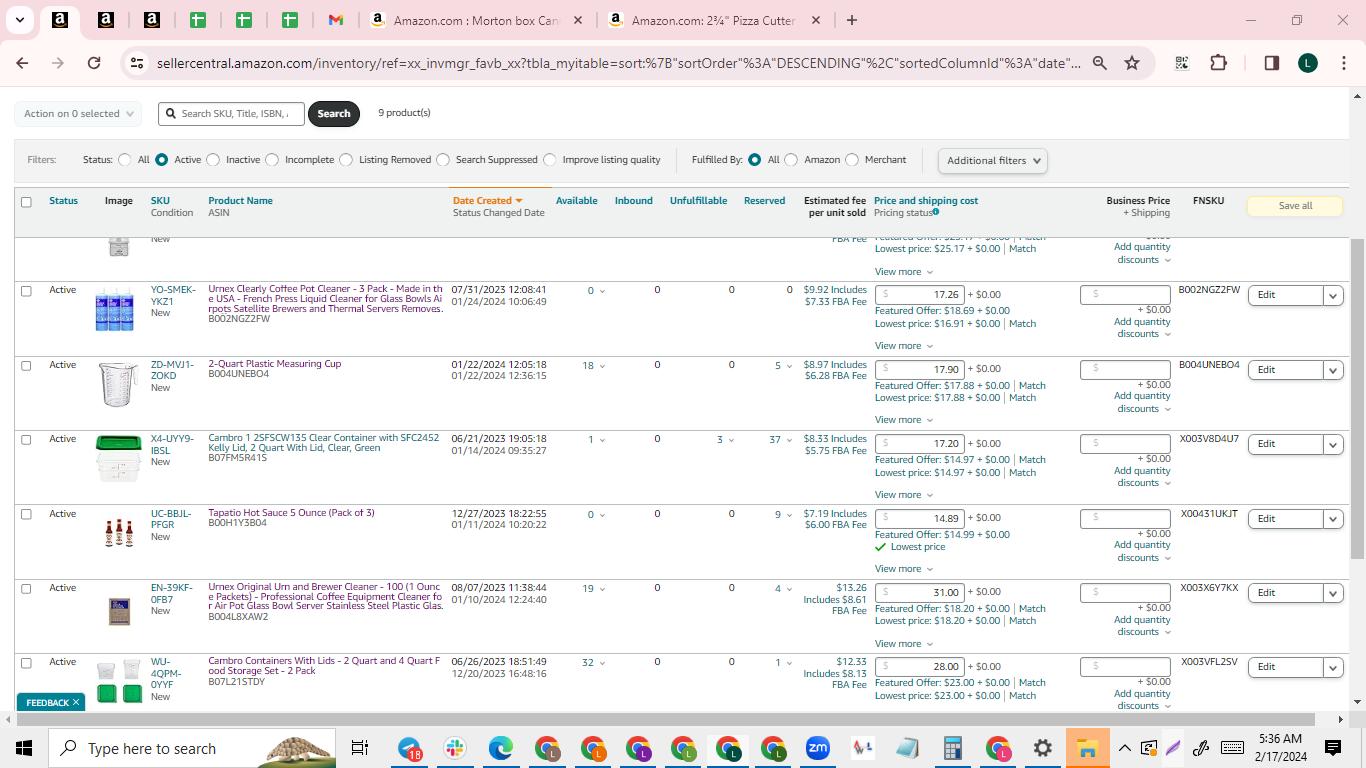Select the Listing Removed status radio
This screenshot has height=768, width=1366.
click(x=346, y=160)
